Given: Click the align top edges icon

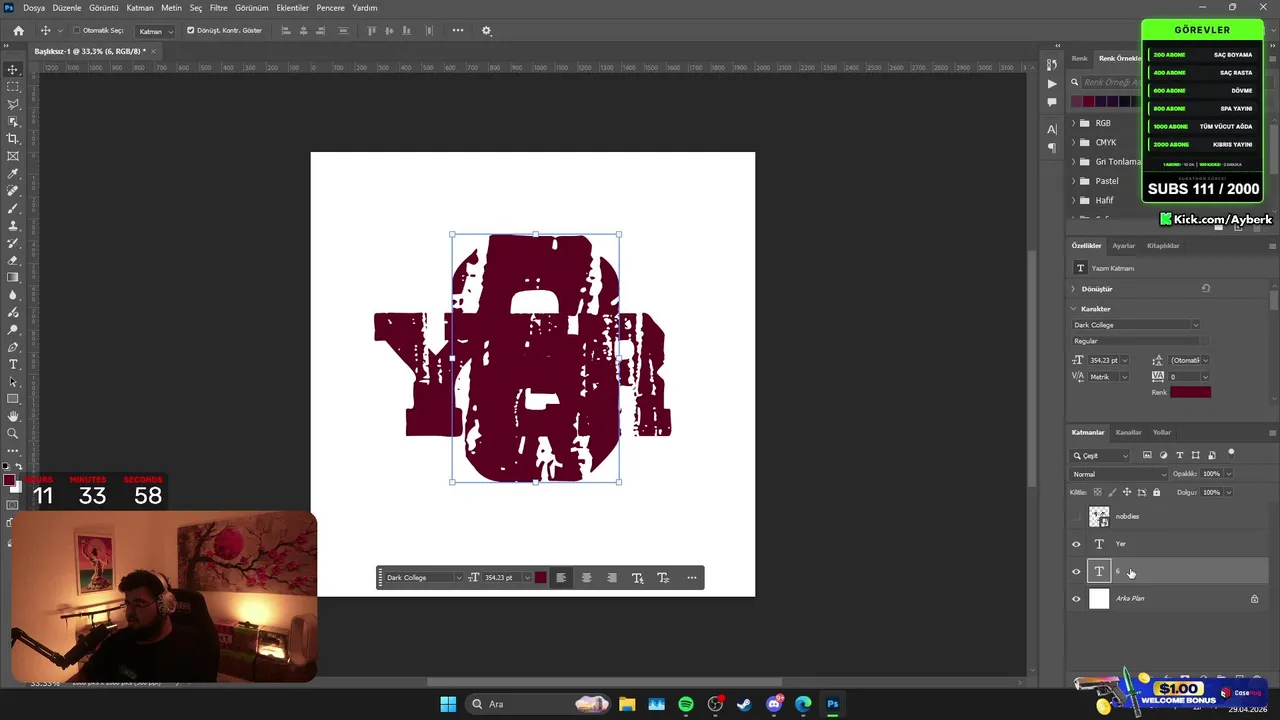Looking at the screenshot, I should click(372, 31).
